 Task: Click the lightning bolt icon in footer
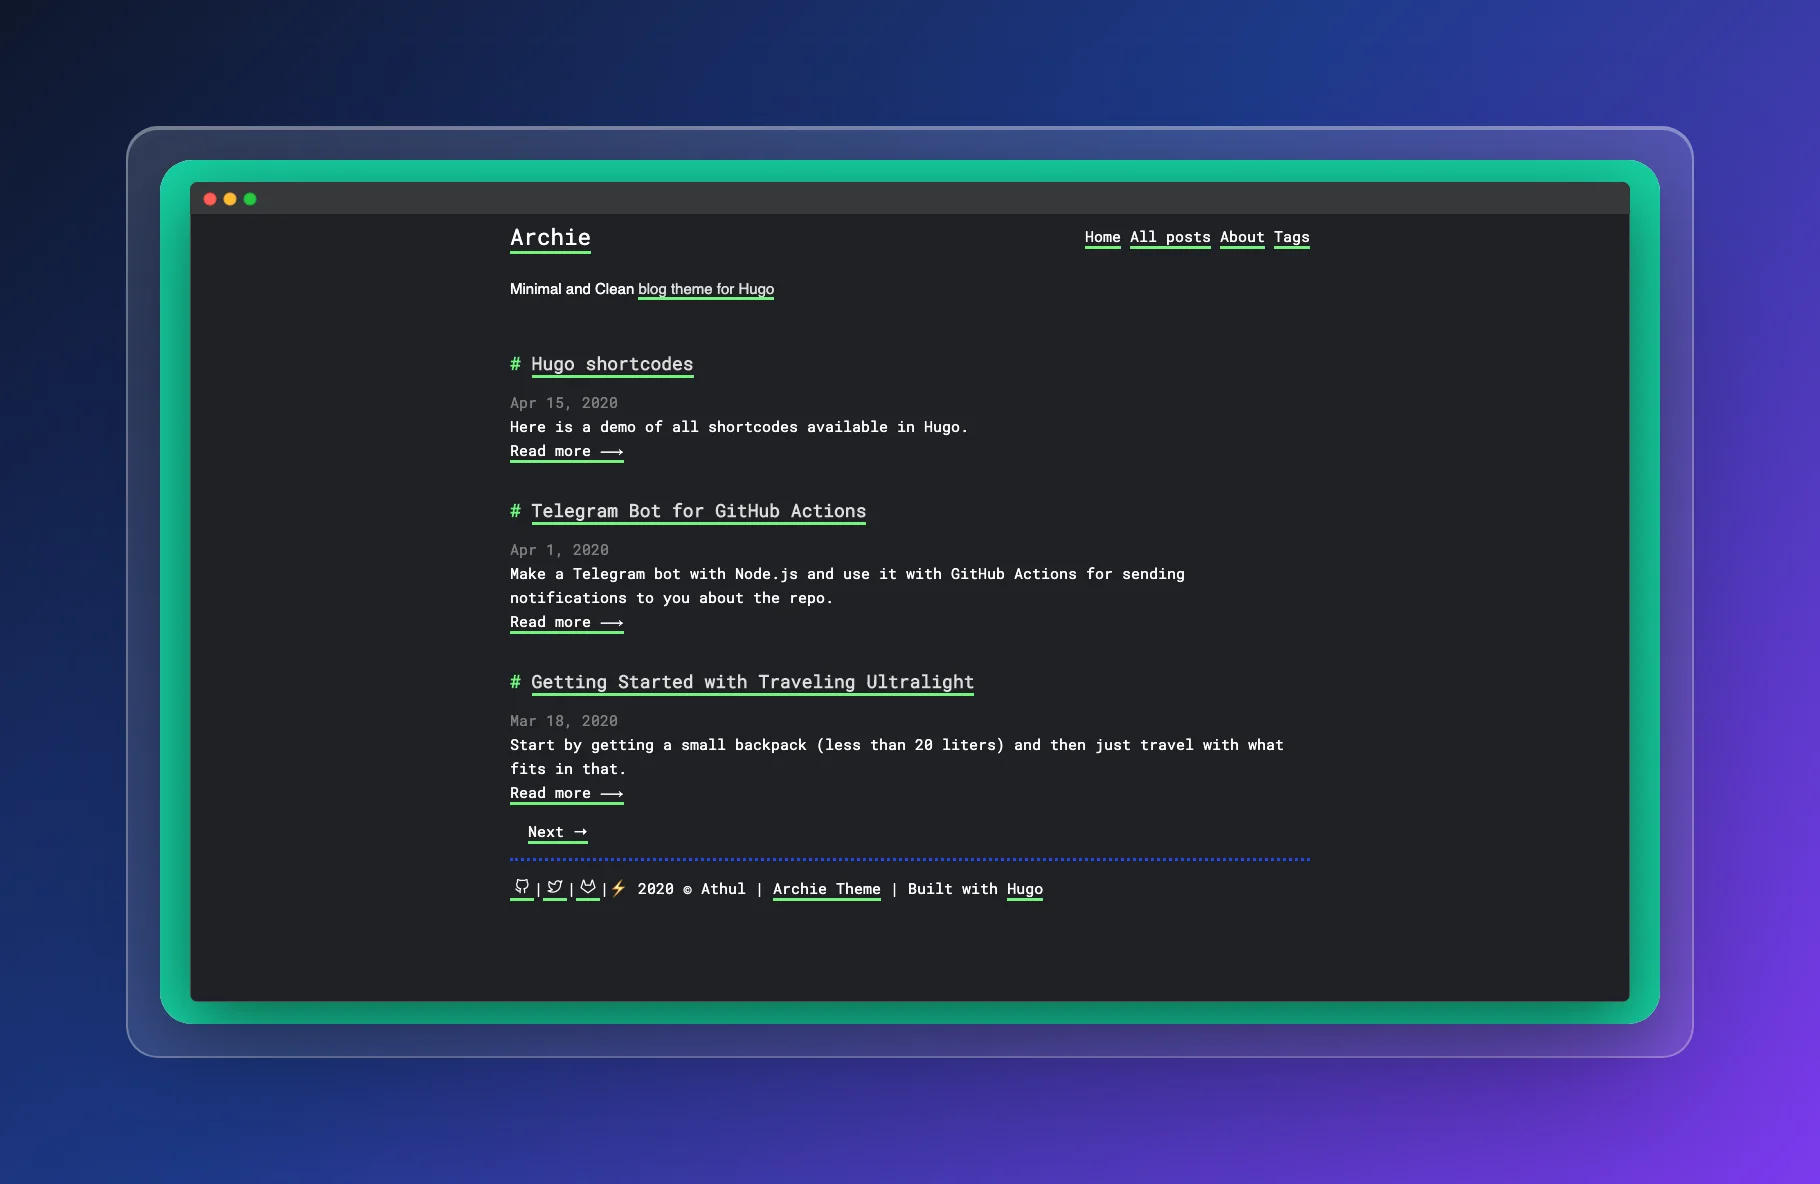pyautogui.click(x=619, y=888)
